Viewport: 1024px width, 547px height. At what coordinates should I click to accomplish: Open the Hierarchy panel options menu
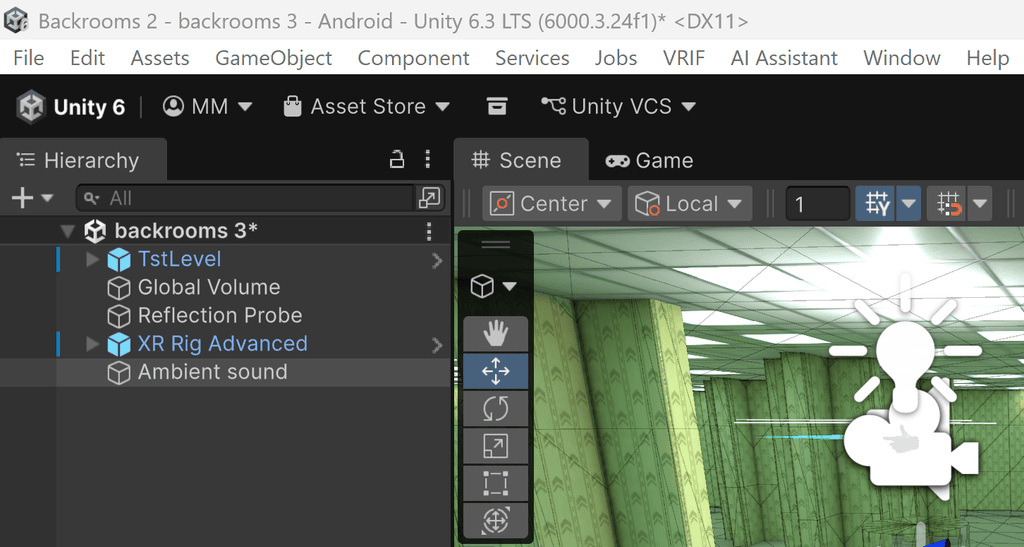tap(428, 159)
